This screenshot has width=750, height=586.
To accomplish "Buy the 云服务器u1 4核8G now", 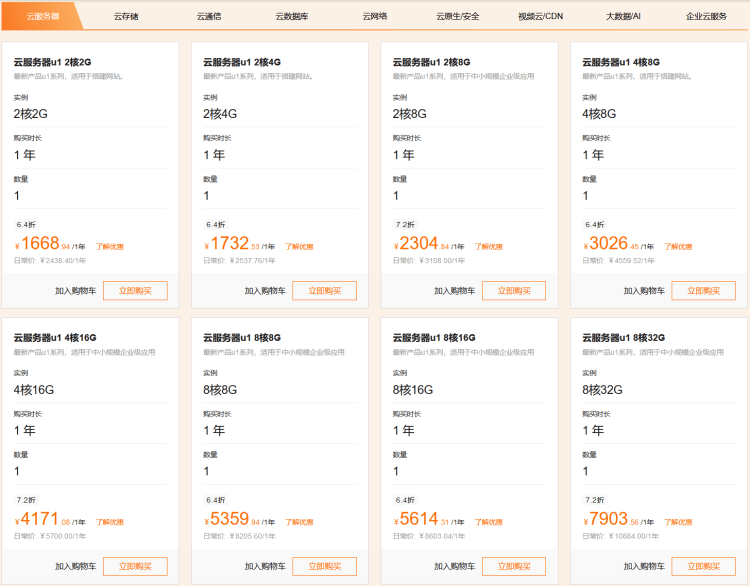I will click(703, 291).
